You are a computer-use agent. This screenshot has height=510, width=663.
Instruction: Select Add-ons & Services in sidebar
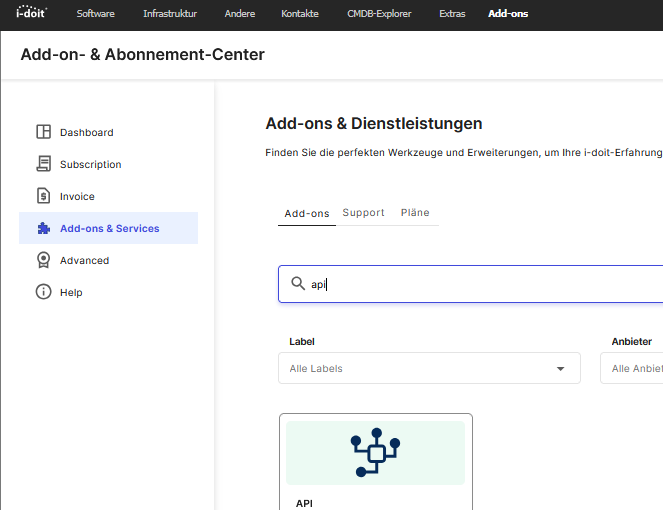coord(108,228)
